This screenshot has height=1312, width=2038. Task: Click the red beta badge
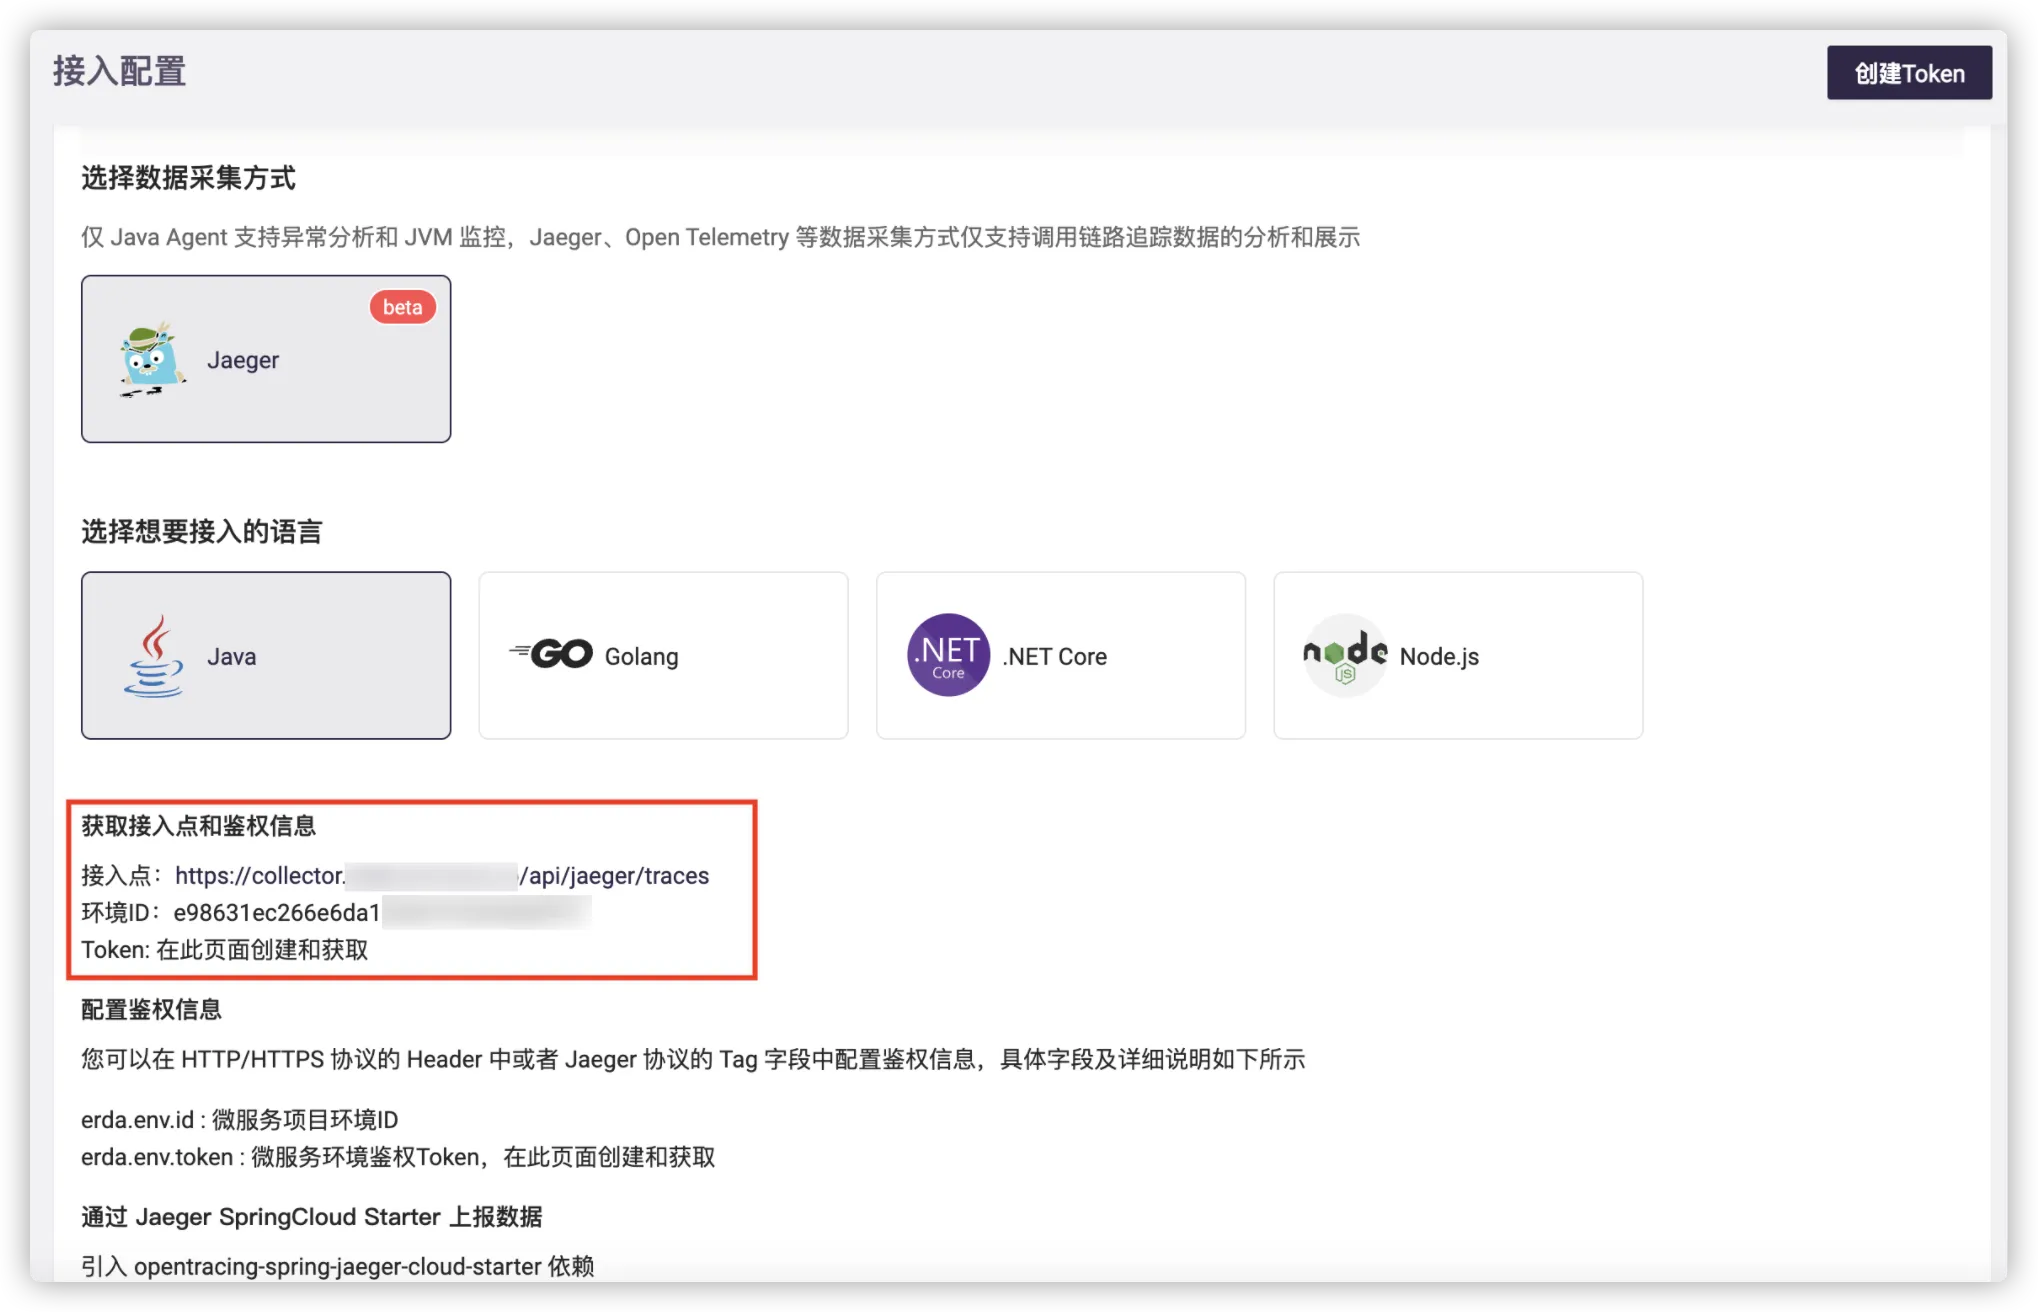click(x=402, y=307)
